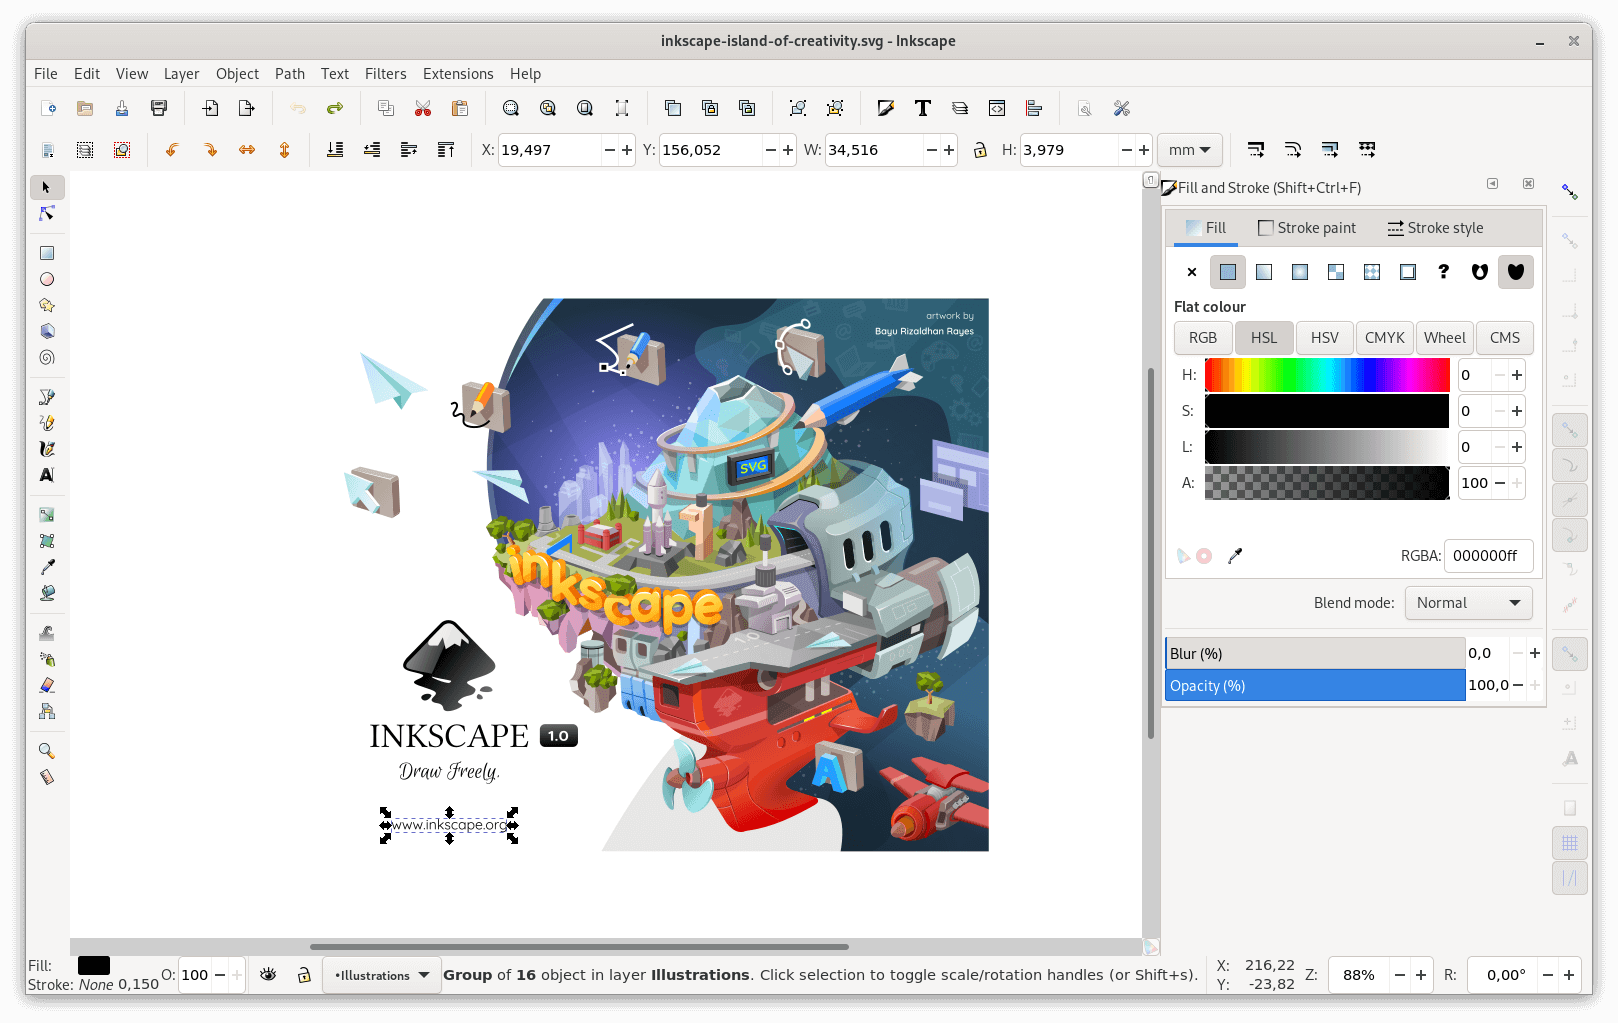Decrease the rotation angle value
Image resolution: width=1618 pixels, height=1023 pixels.
pyautogui.click(x=1548, y=975)
